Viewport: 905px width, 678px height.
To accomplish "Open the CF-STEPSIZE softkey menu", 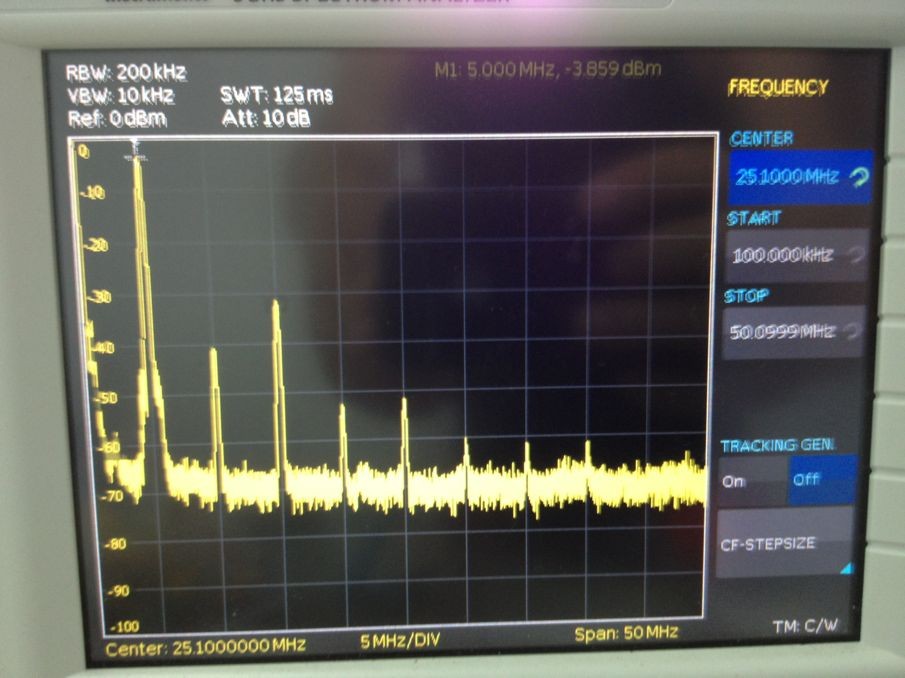I will [784, 543].
